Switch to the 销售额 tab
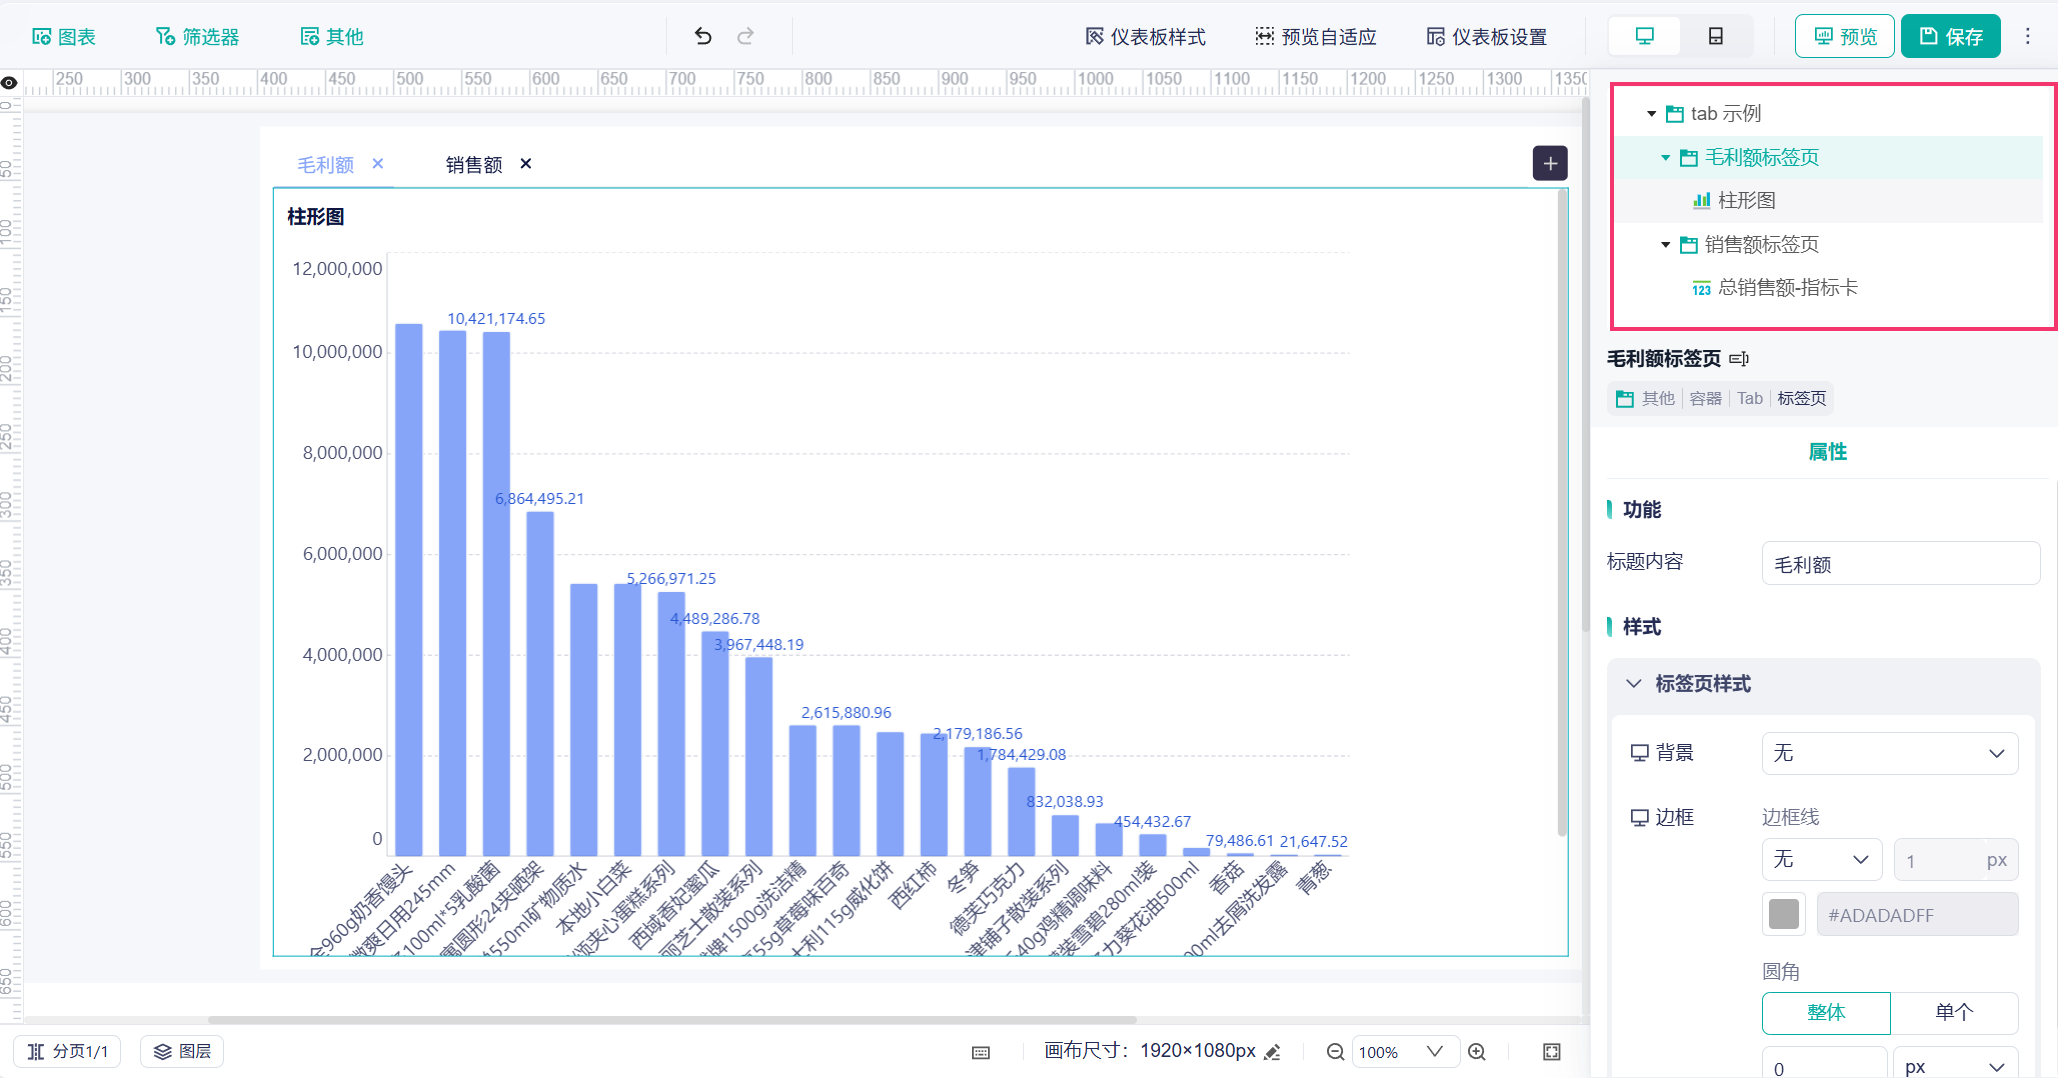2058x1078 pixels. 474,164
